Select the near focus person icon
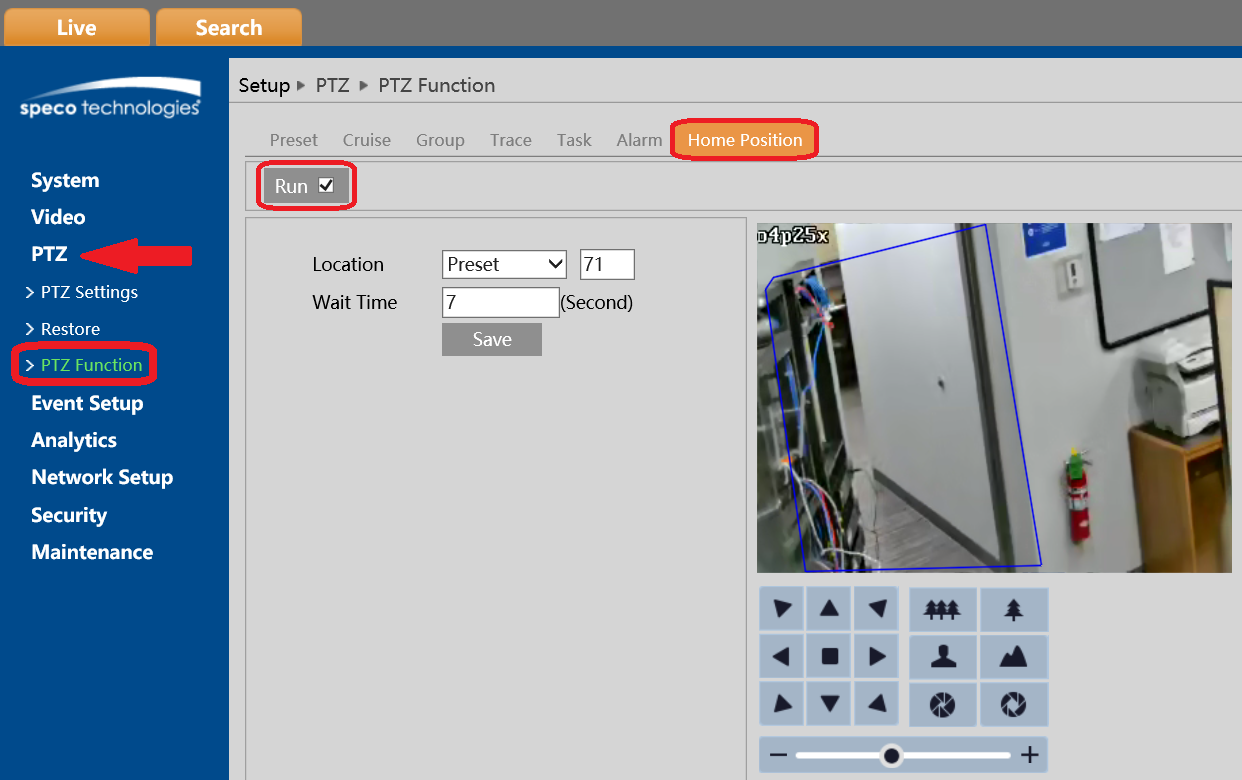Screen dimensions: 1242x780 (x=943, y=656)
